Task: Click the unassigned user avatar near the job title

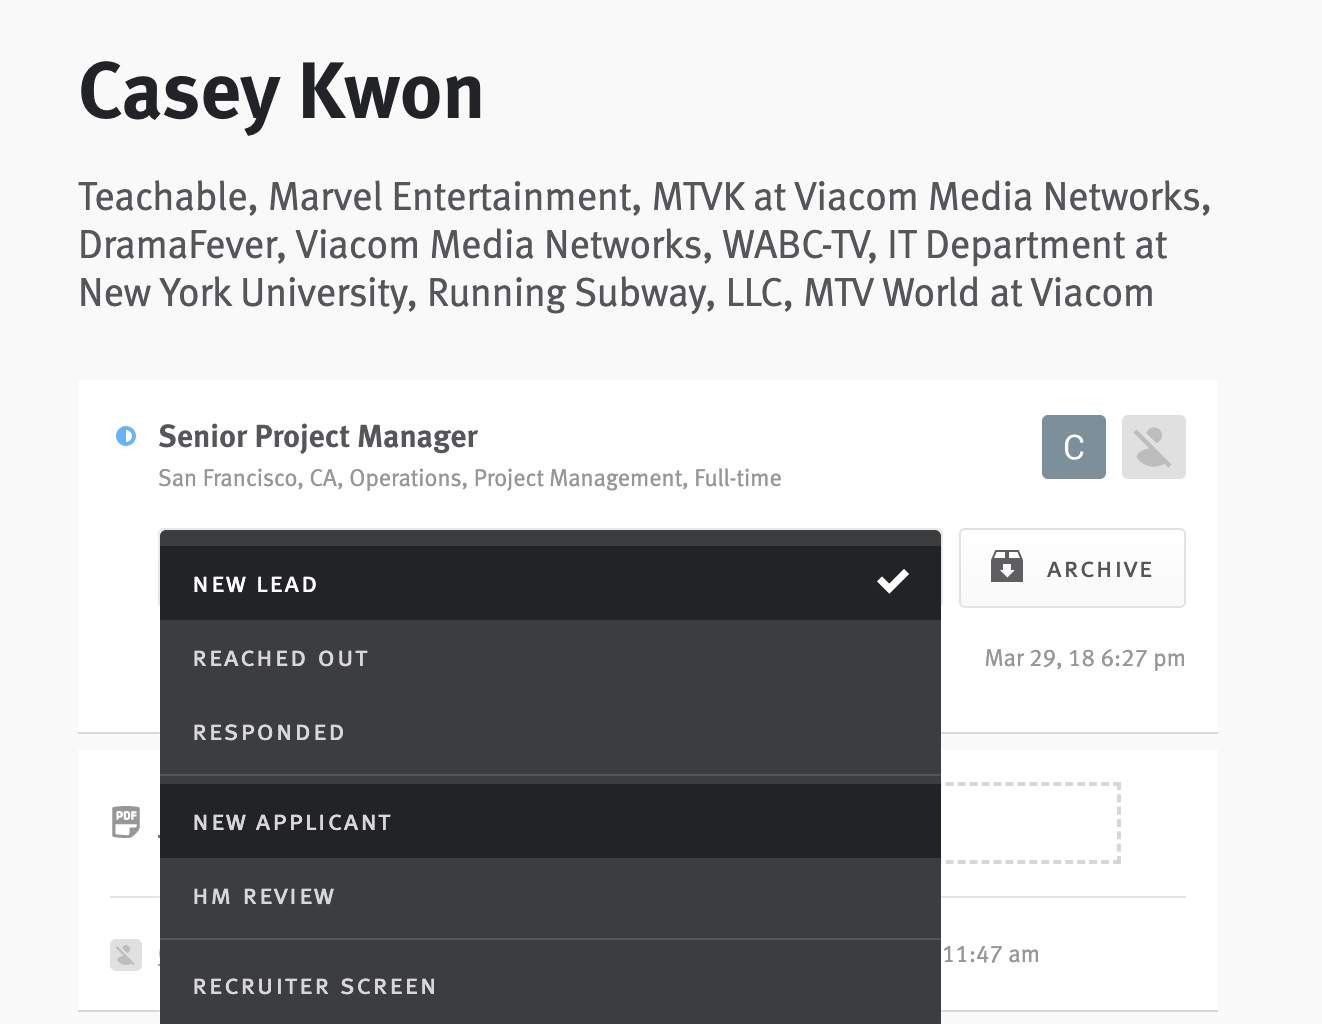Action: (1153, 447)
